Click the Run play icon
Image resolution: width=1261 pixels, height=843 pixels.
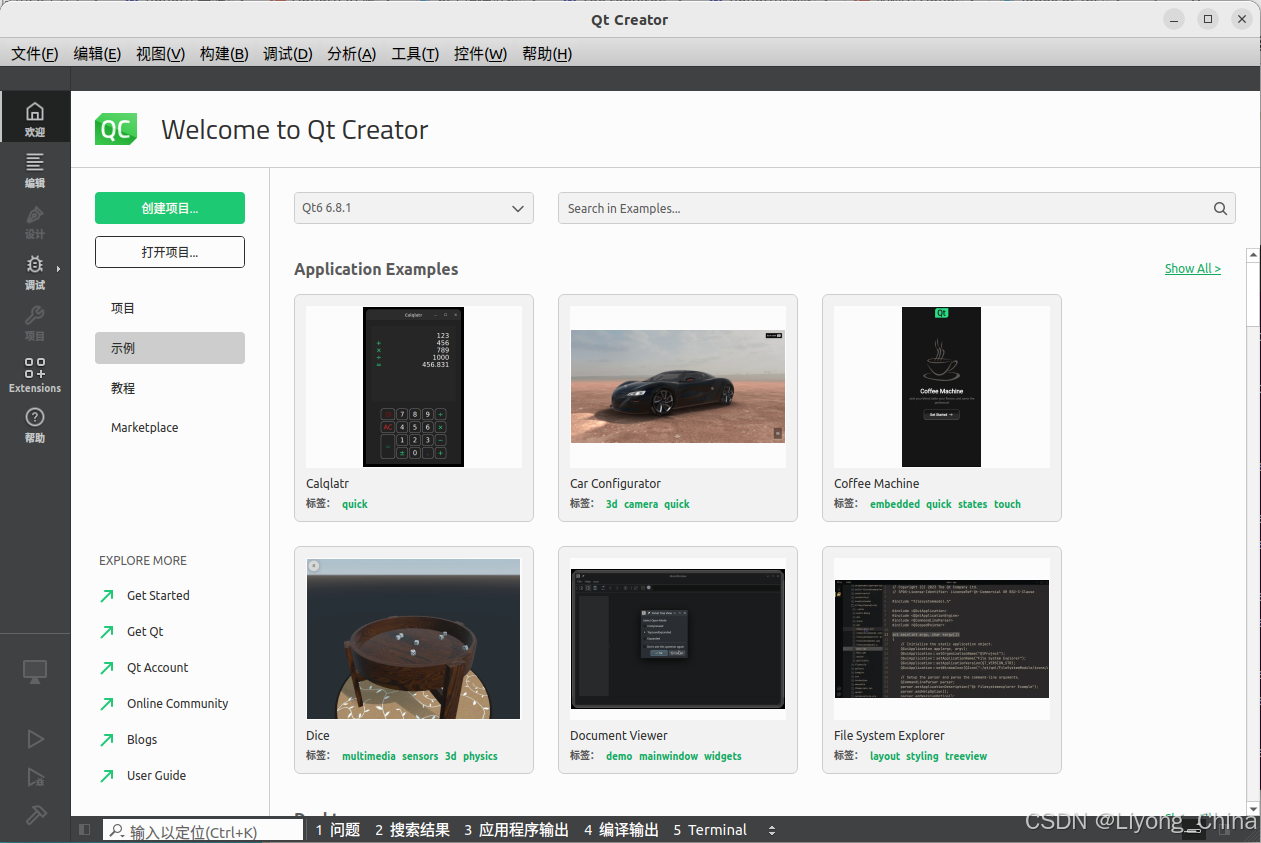(x=35, y=739)
